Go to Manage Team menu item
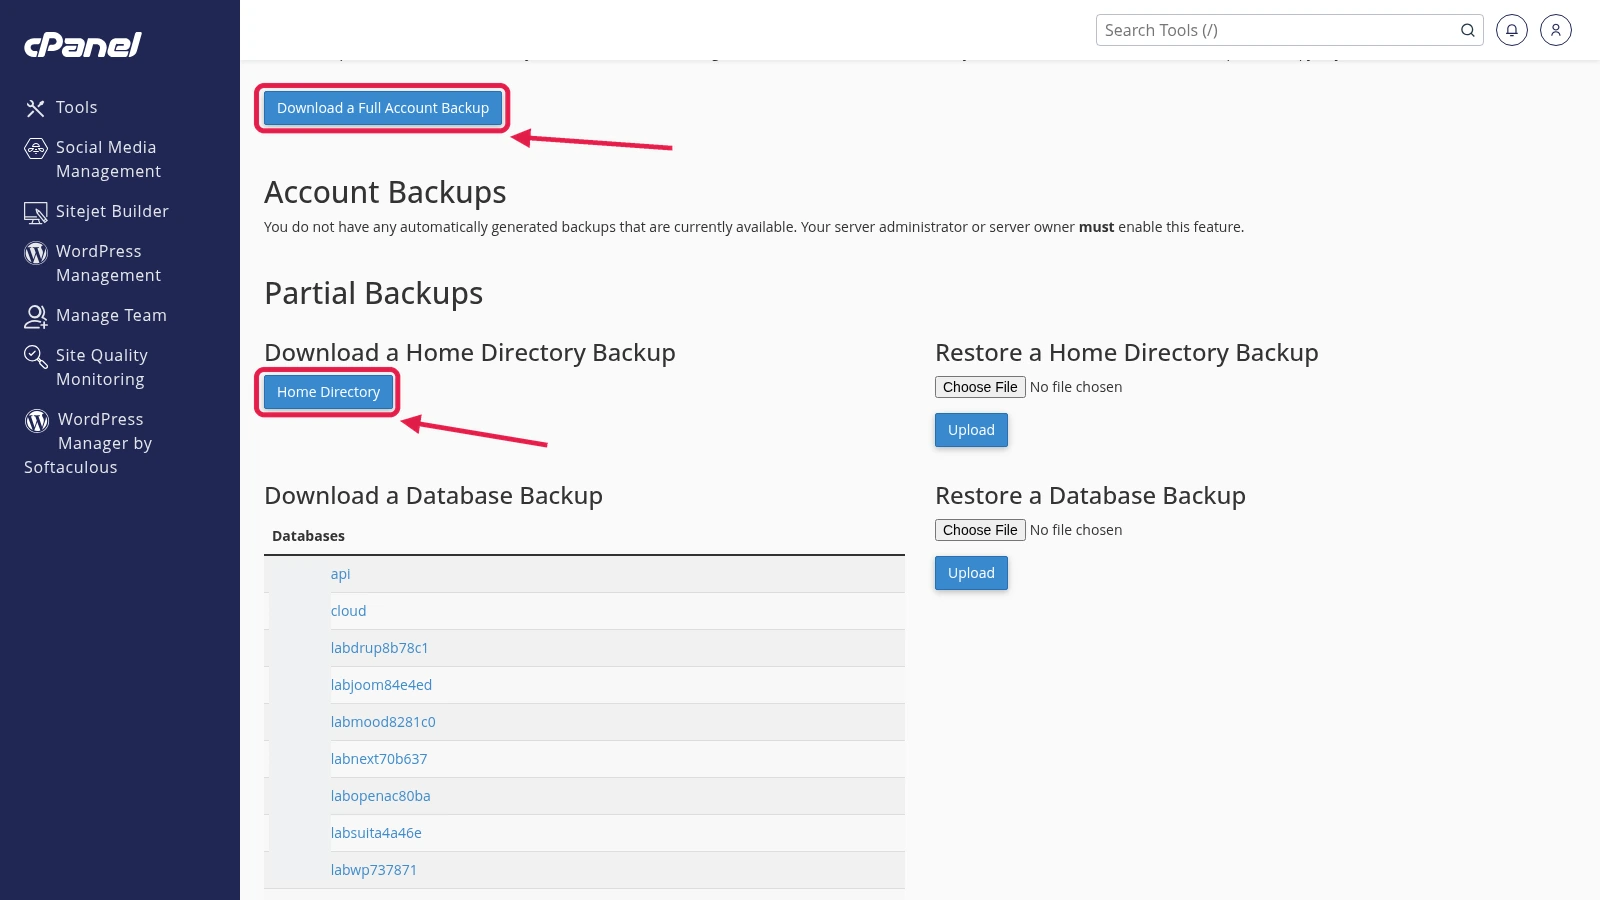The width and height of the screenshot is (1600, 900). [111, 315]
